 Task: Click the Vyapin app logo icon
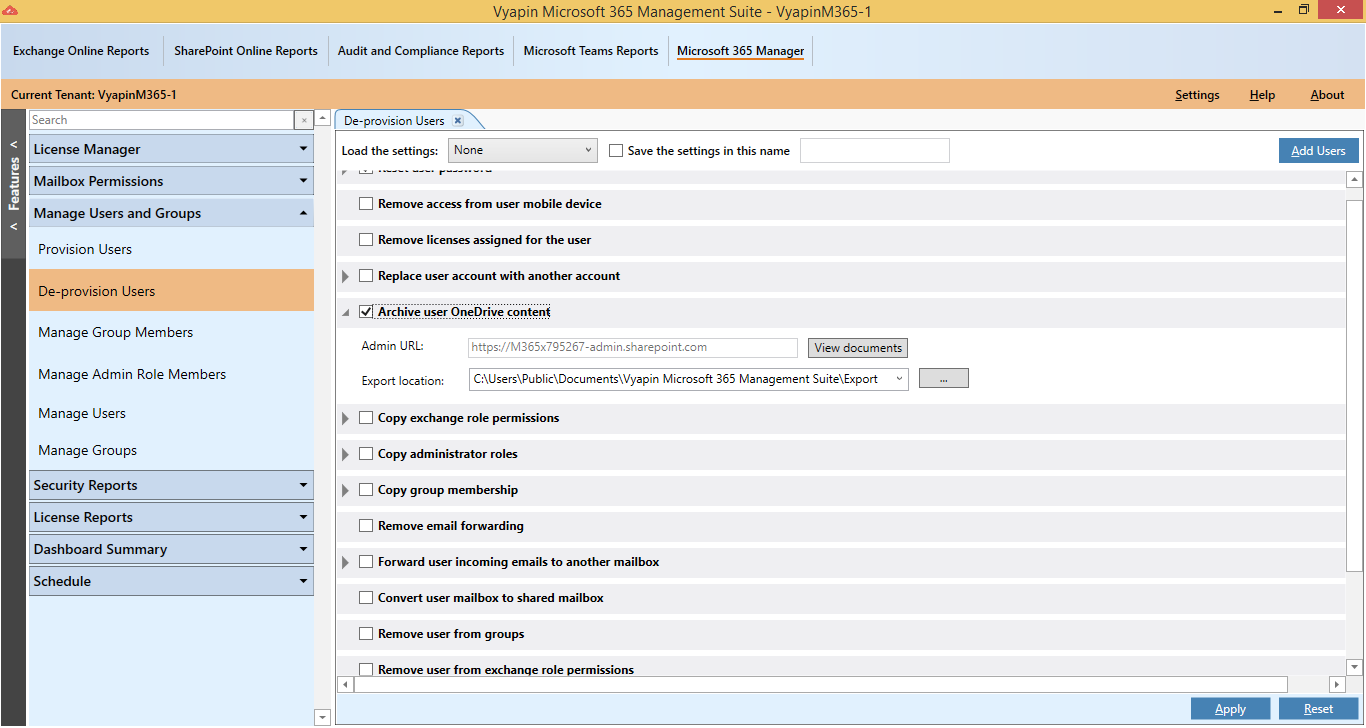(x=10, y=10)
